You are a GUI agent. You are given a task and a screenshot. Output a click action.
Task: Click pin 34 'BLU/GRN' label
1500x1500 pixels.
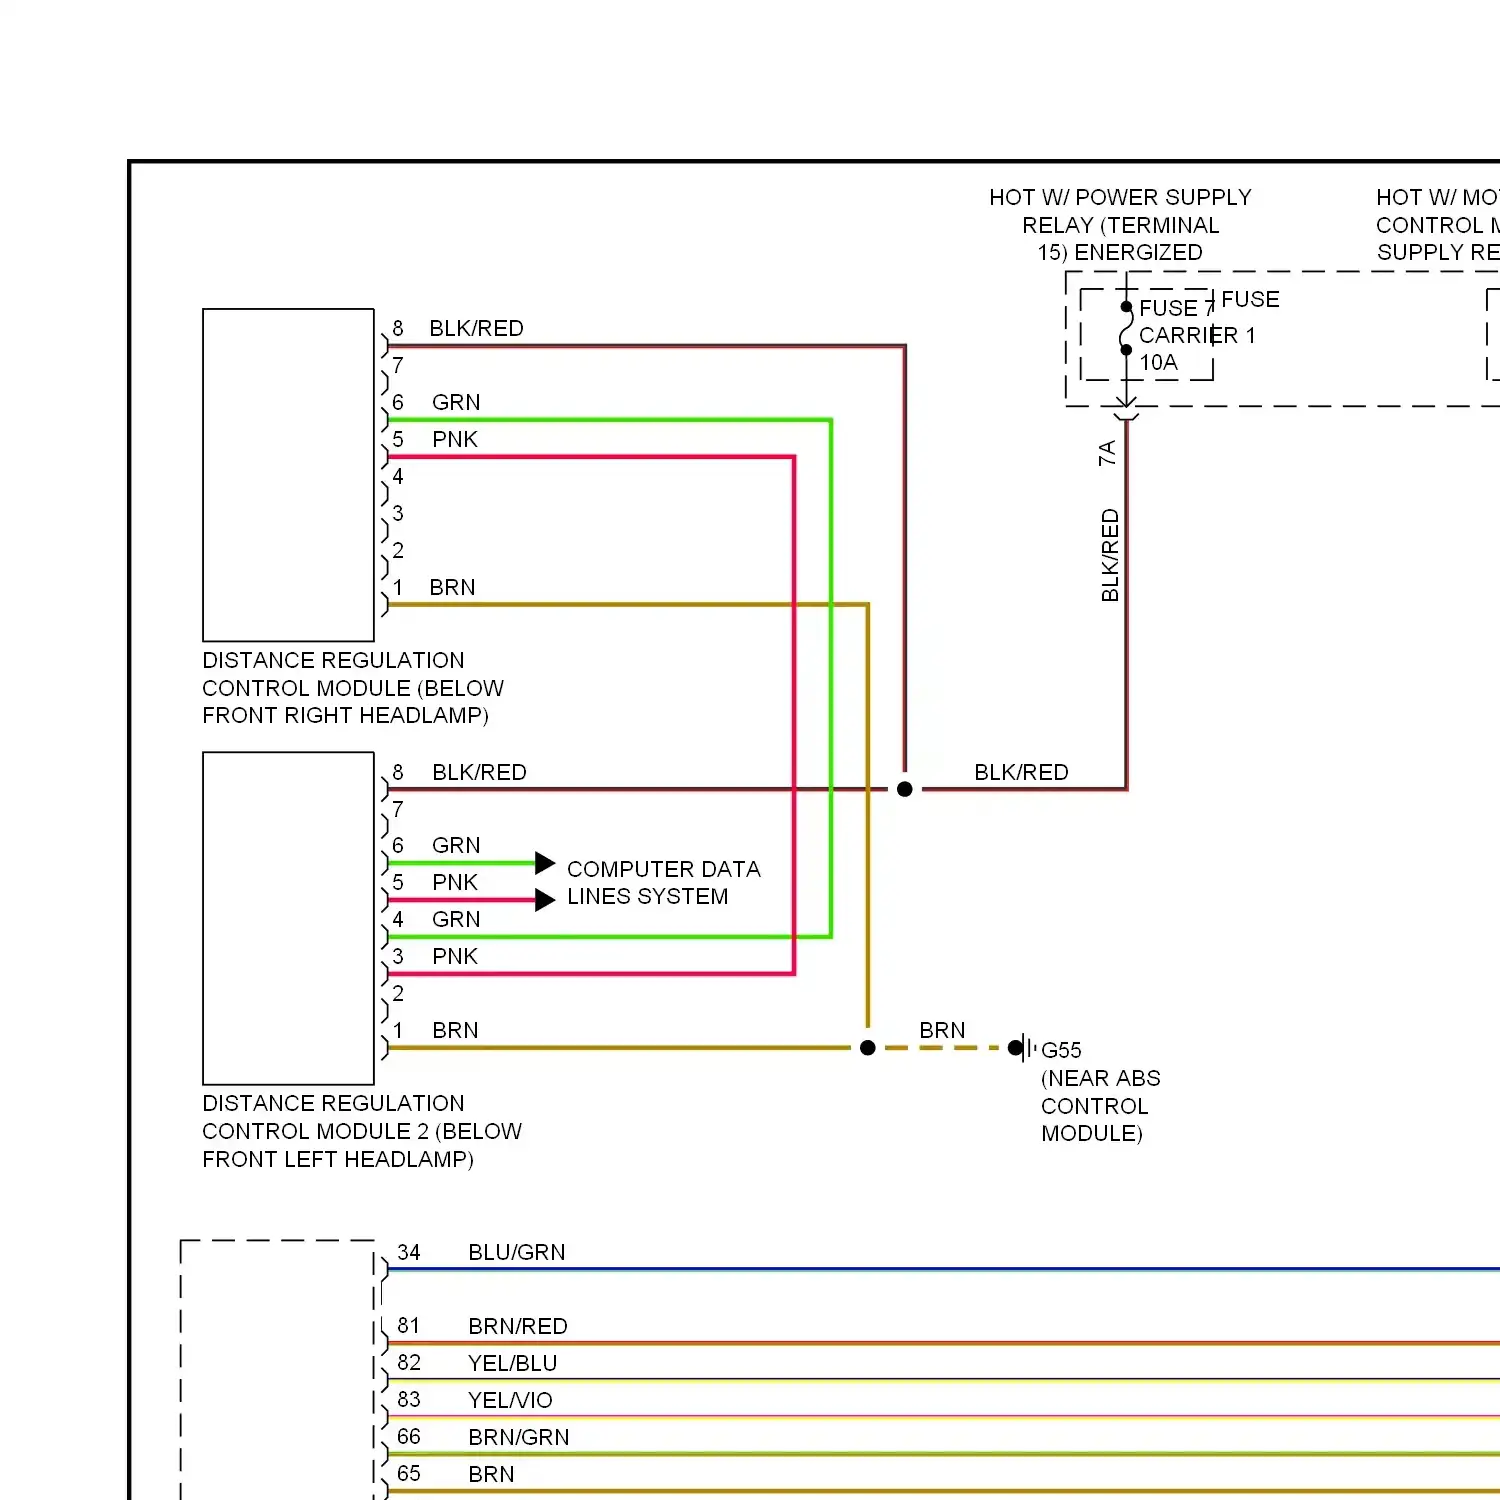tap(517, 1252)
